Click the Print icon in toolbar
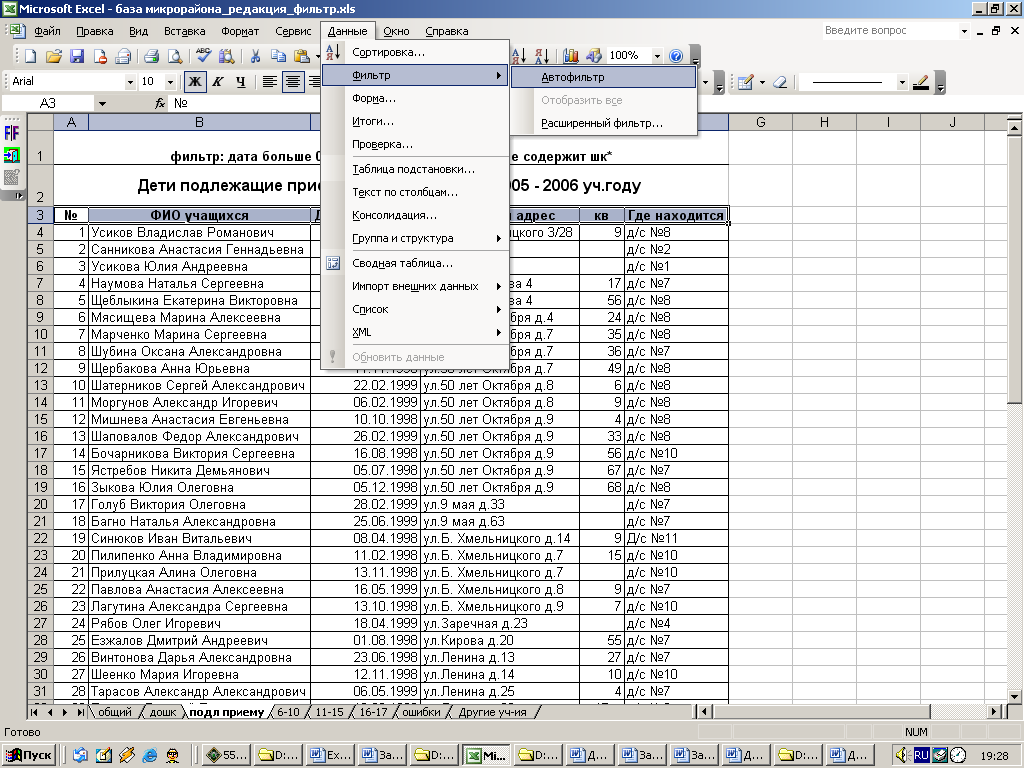 [x=152, y=56]
